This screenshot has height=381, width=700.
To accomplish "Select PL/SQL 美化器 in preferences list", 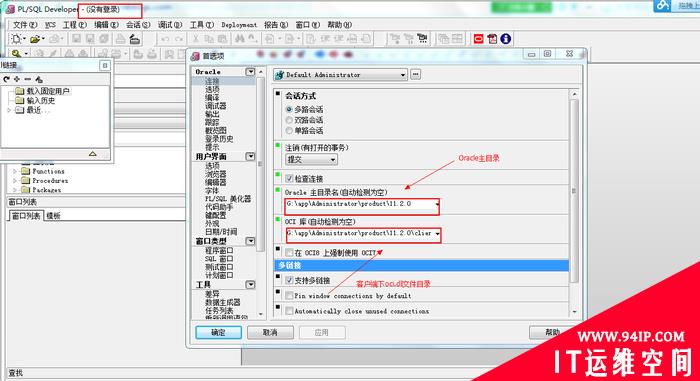I will (228, 199).
